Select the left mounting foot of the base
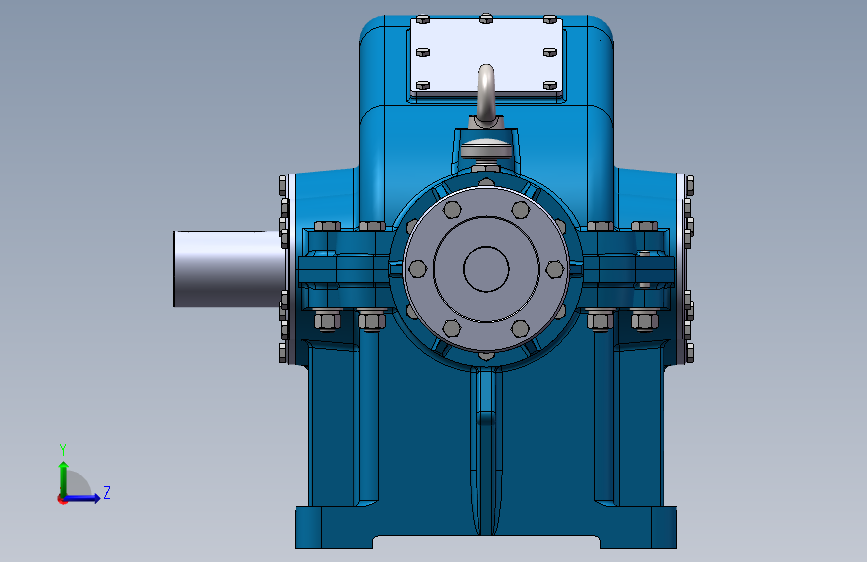 tap(335, 527)
